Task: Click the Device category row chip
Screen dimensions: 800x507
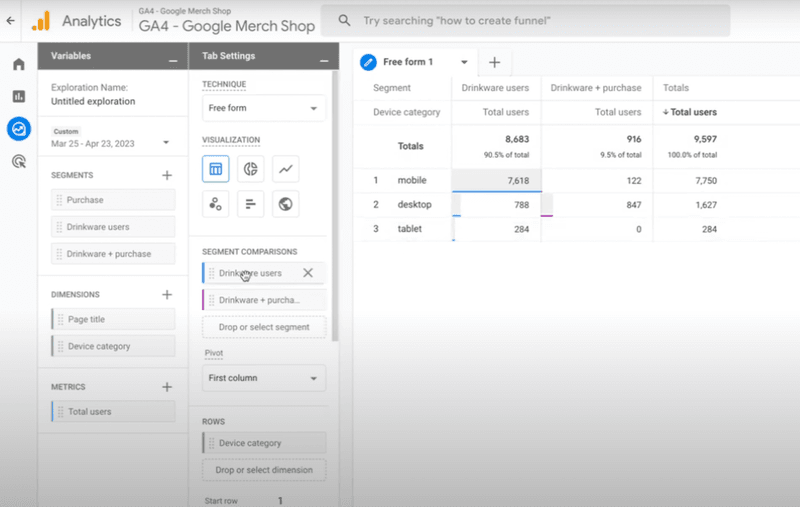Action: 264,443
